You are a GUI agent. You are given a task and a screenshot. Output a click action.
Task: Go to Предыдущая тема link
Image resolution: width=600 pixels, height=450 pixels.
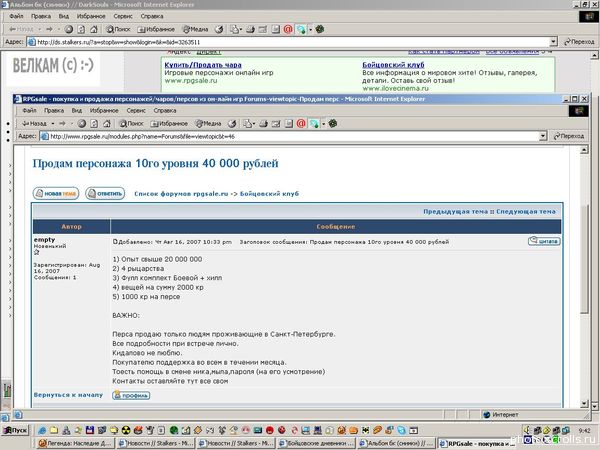tap(456, 211)
